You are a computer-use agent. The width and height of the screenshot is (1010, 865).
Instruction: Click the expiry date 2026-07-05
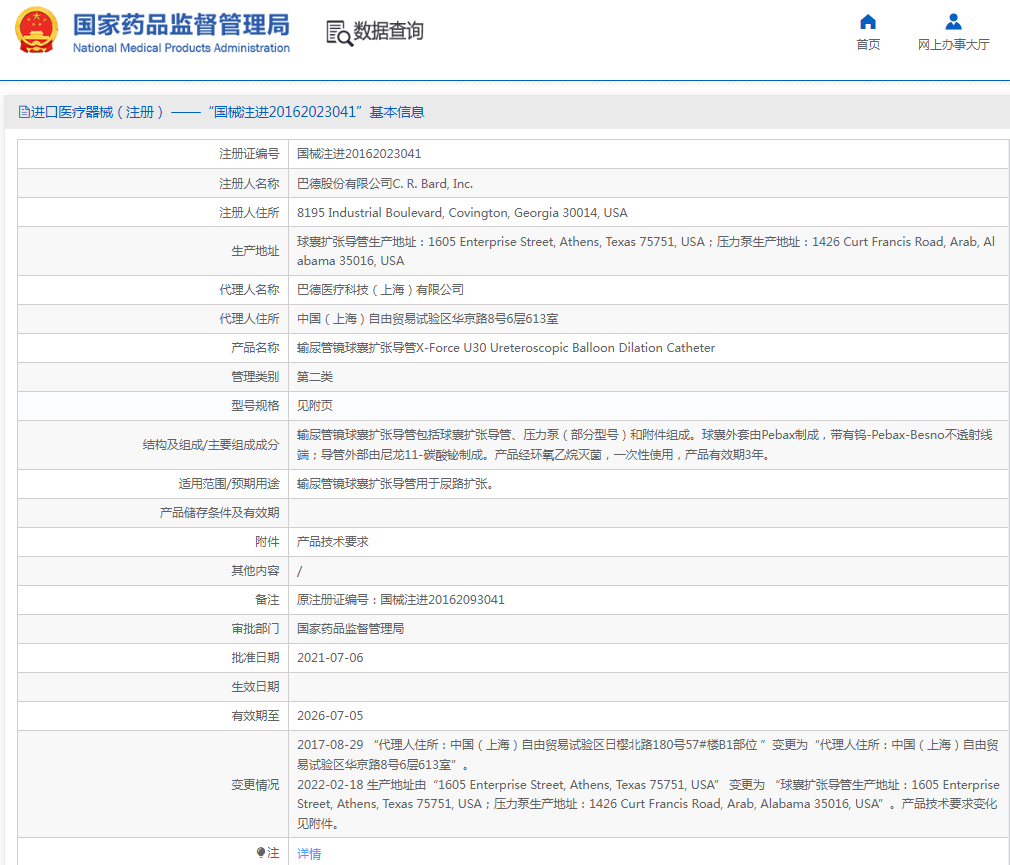[x=330, y=716]
